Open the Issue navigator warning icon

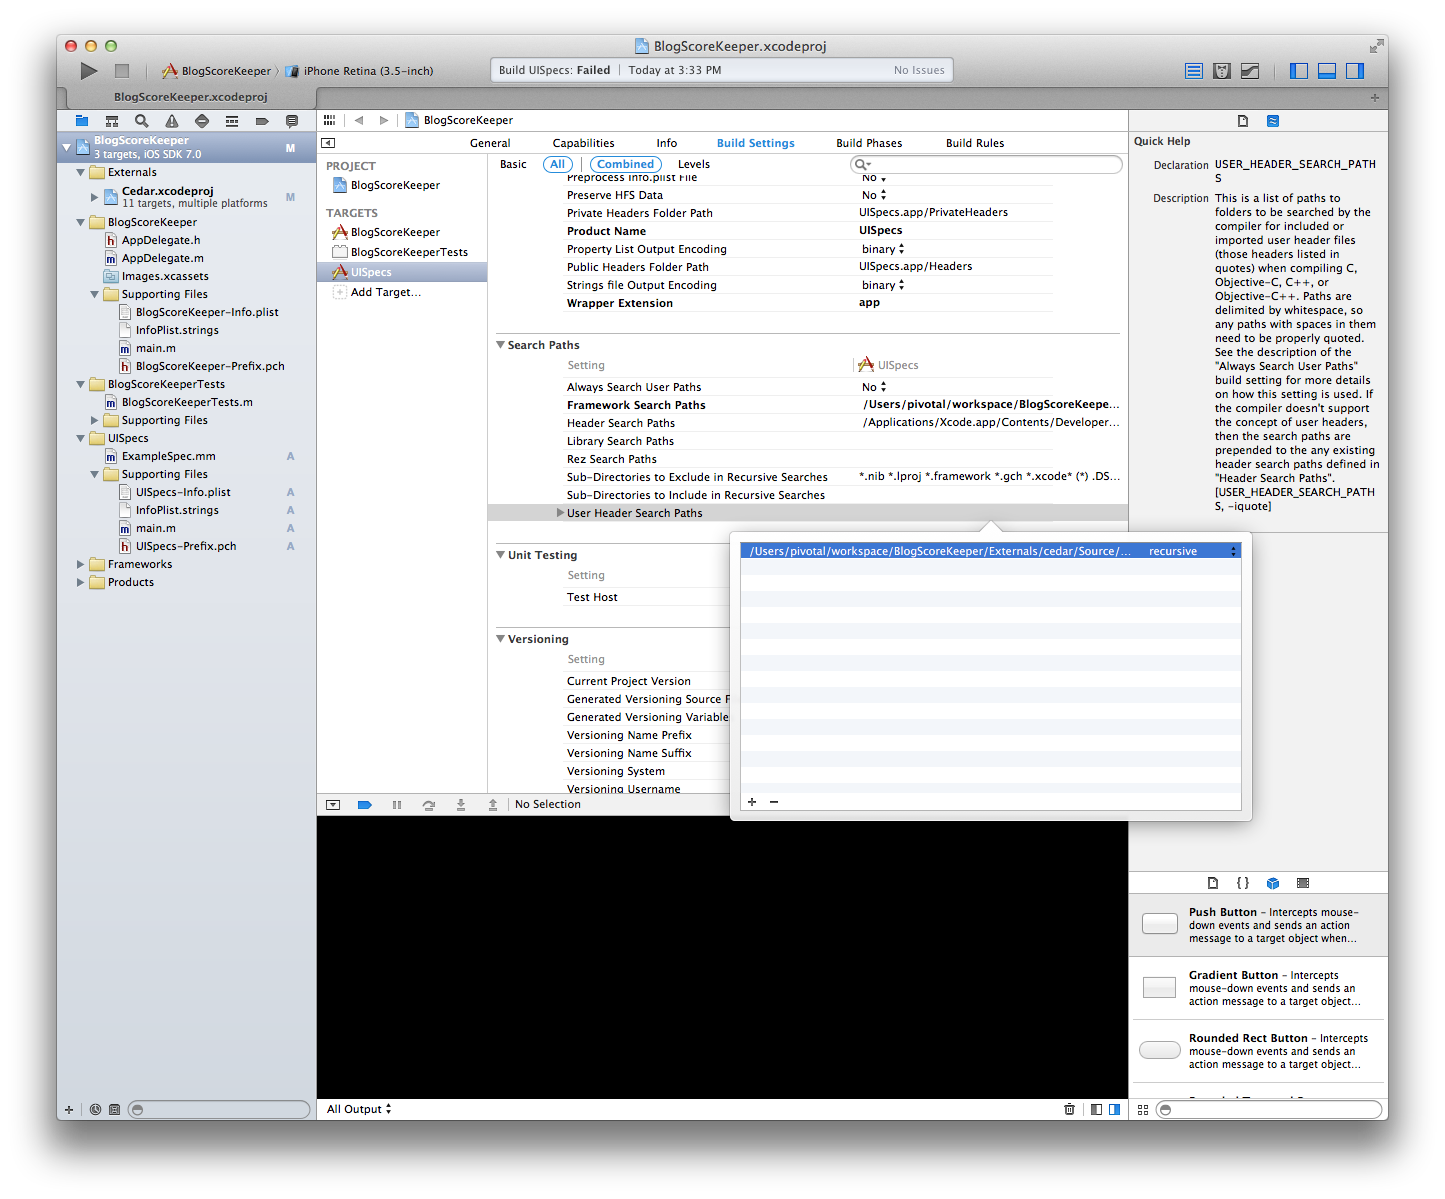click(172, 121)
